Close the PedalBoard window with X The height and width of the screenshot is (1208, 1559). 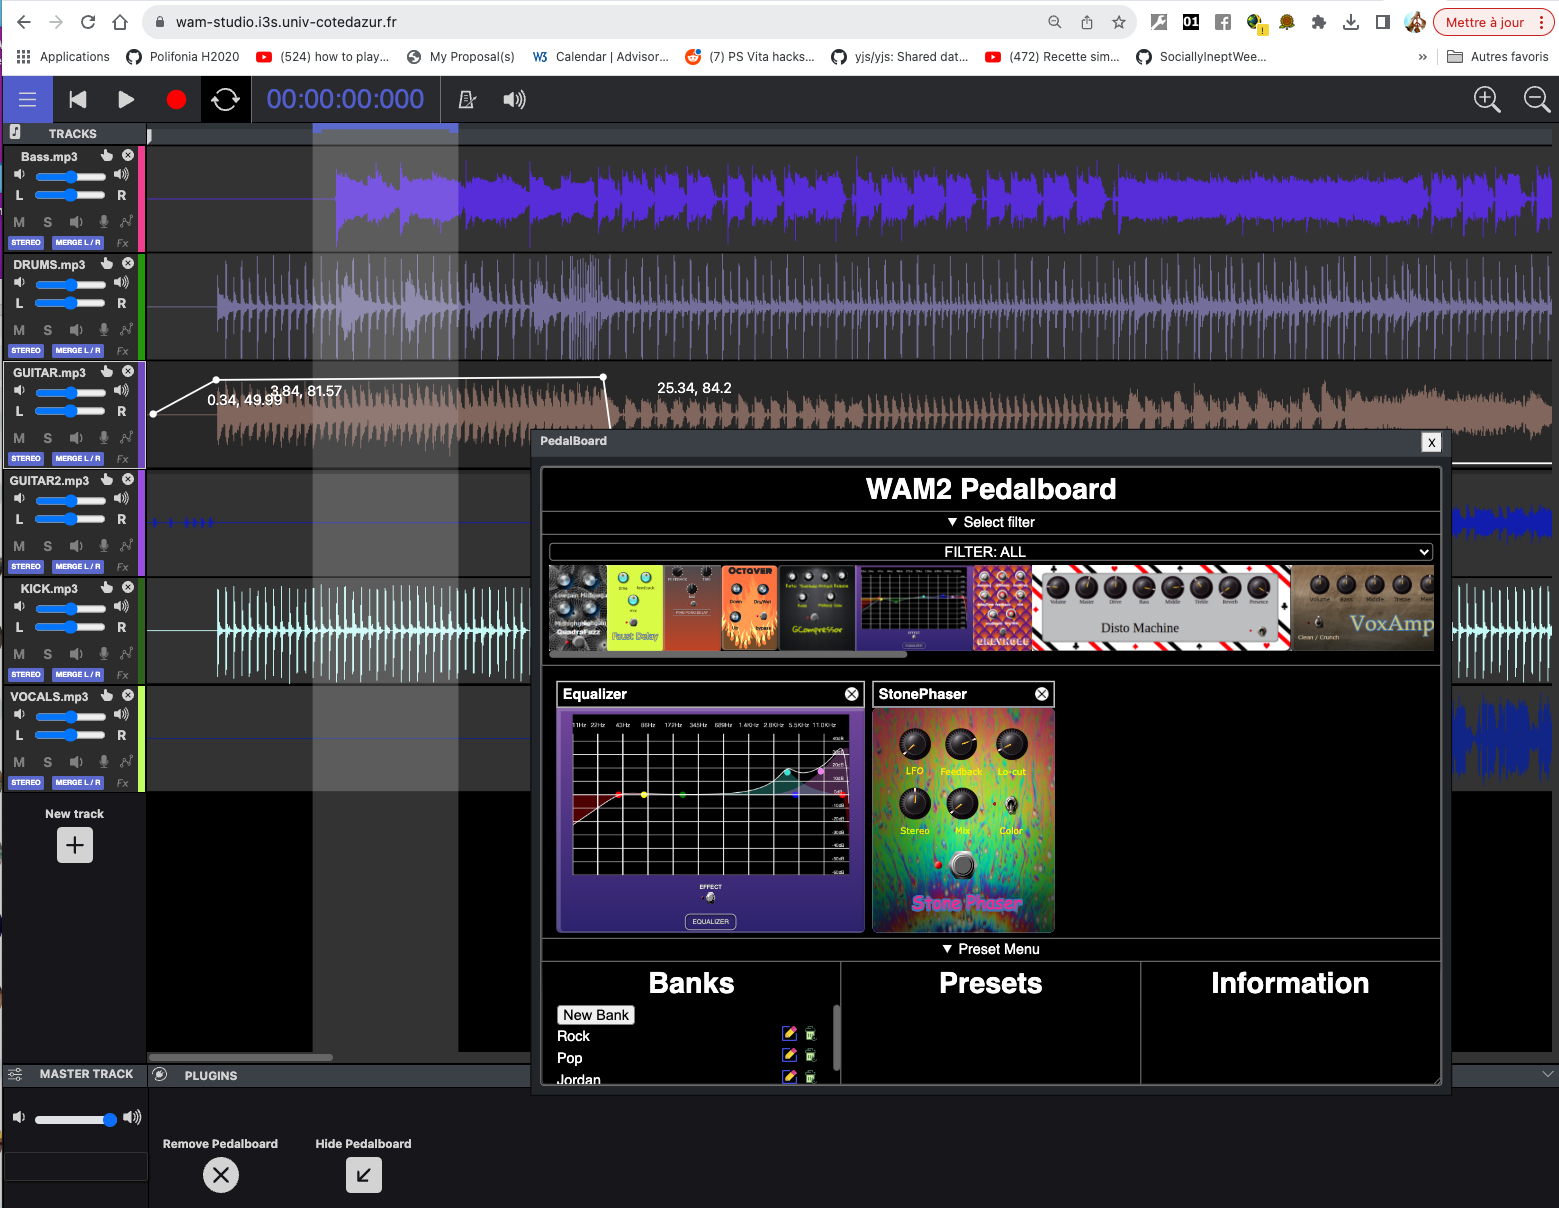click(x=1432, y=442)
